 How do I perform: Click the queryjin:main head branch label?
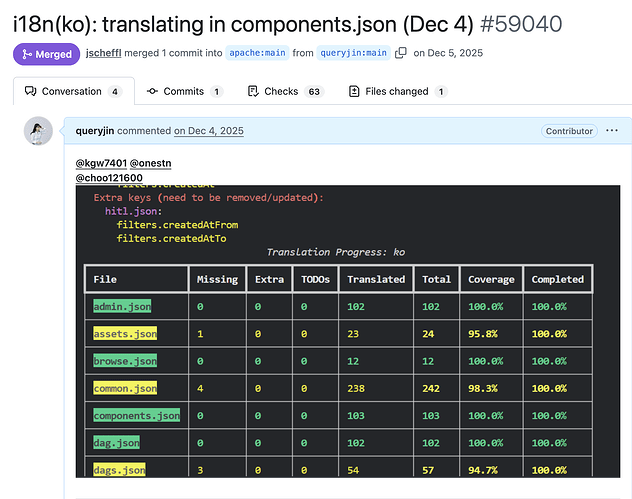tap(355, 53)
